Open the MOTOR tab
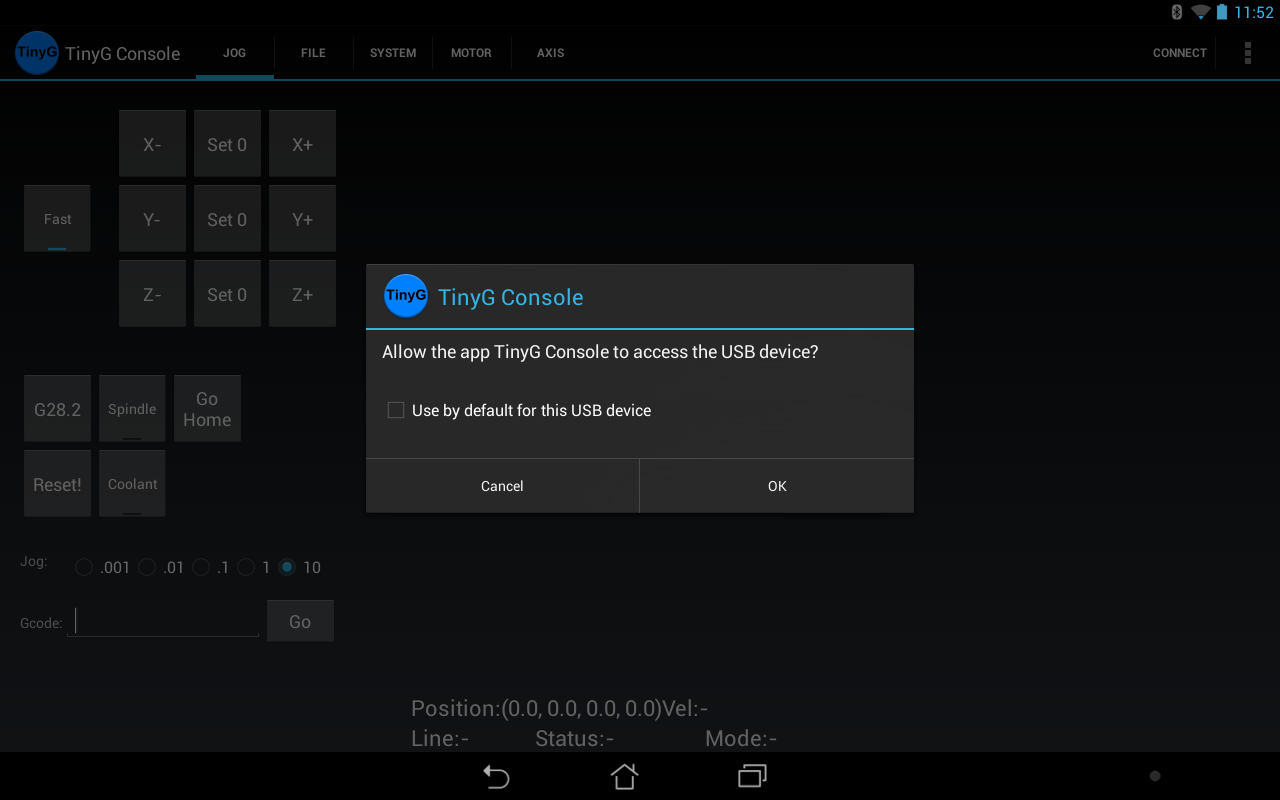The width and height of the screenshot is (1280, 800). 471,53
